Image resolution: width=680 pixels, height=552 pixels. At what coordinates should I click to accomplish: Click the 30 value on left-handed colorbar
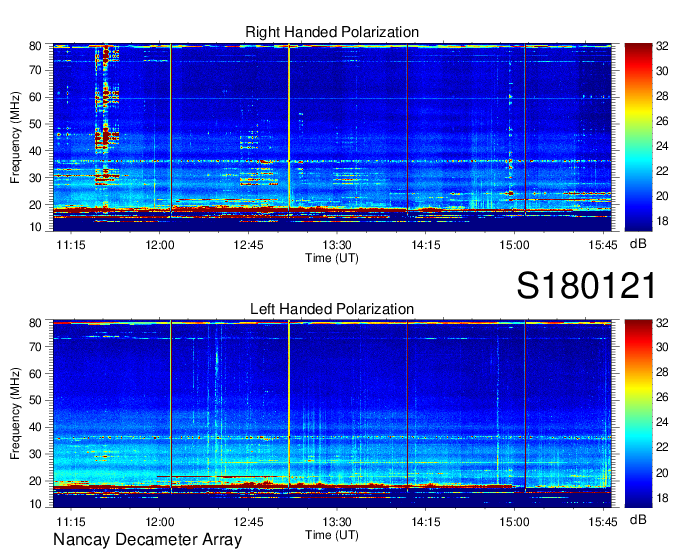[662, 347]
